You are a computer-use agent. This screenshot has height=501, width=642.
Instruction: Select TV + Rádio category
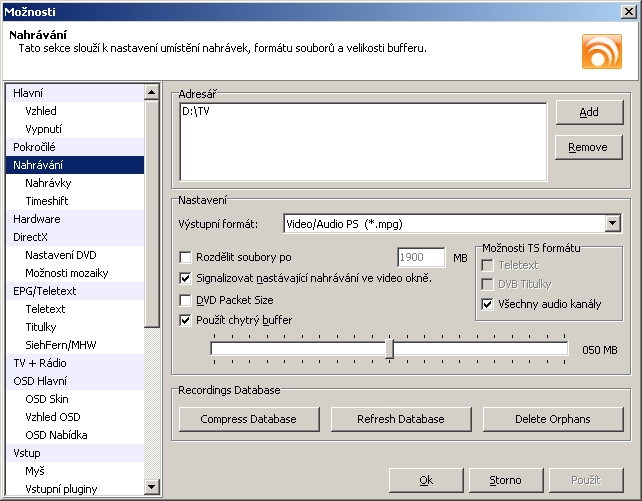coord(75,363)
